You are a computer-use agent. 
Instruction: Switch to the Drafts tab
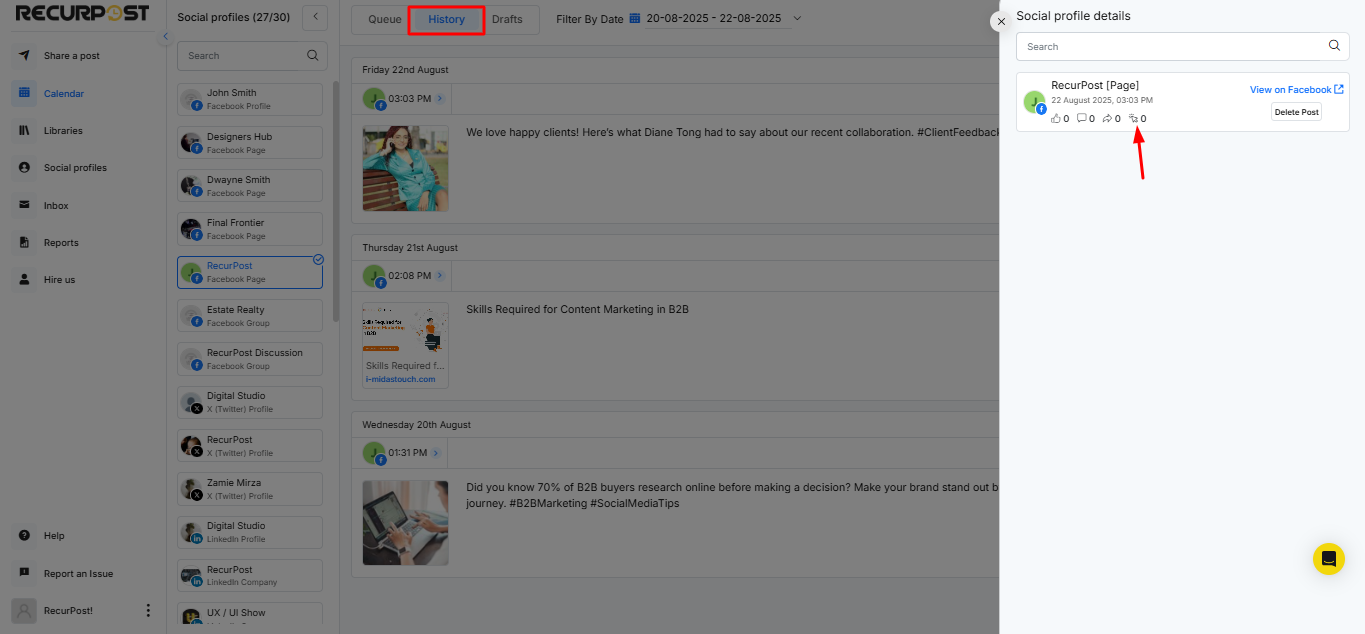point(507,19)
